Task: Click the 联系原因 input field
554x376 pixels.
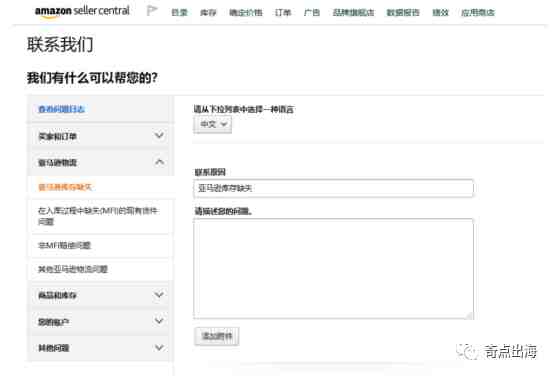Action: 333,188
